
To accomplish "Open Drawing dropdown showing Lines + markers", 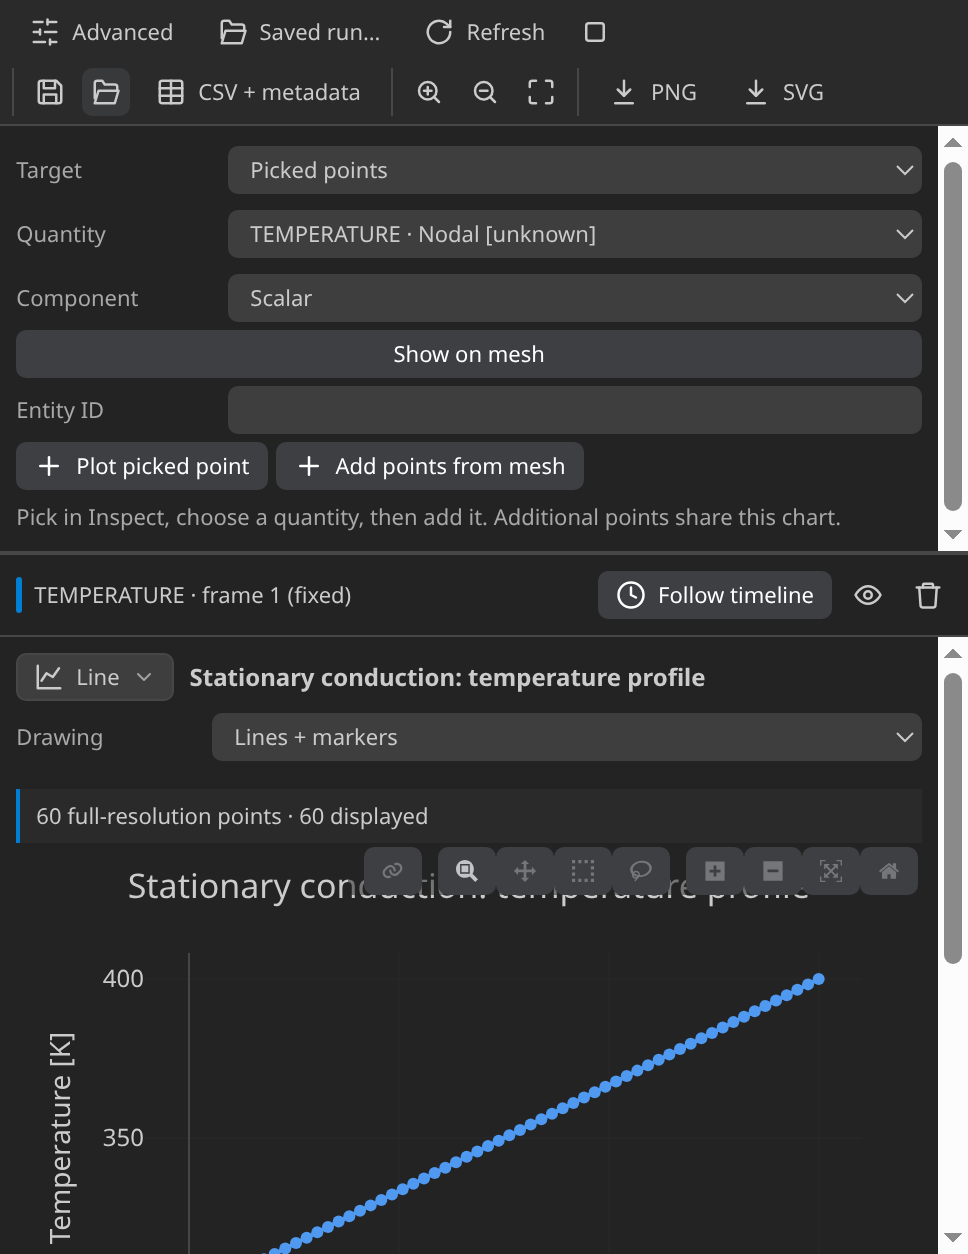I will [567, 737].
